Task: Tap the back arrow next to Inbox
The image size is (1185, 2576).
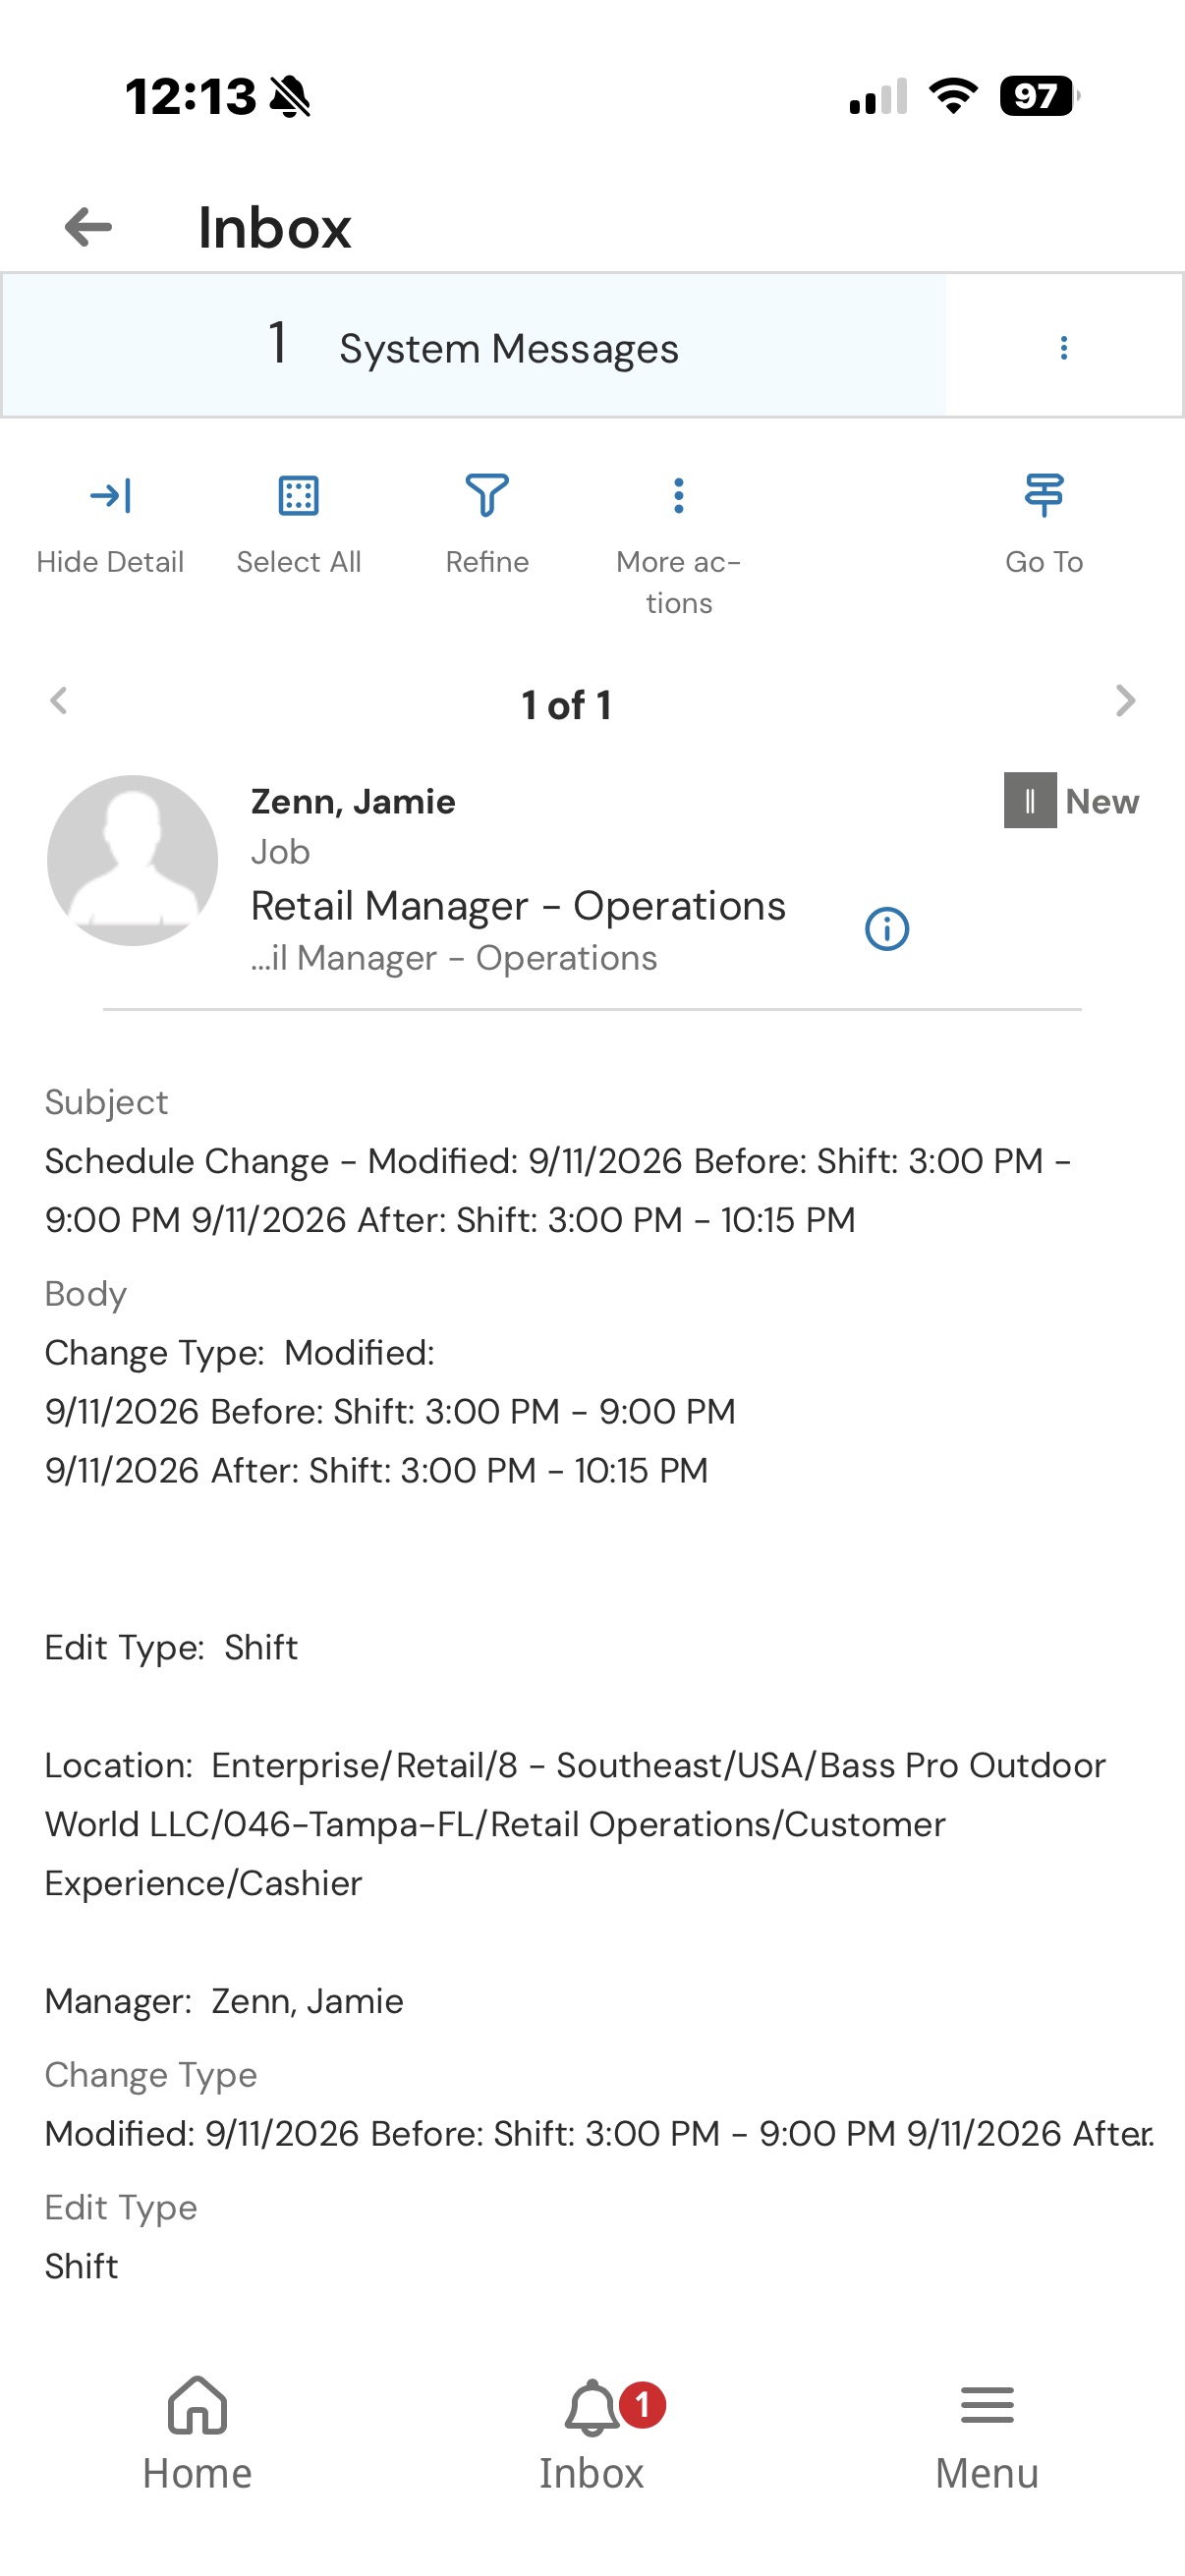Action: point(88,228)
